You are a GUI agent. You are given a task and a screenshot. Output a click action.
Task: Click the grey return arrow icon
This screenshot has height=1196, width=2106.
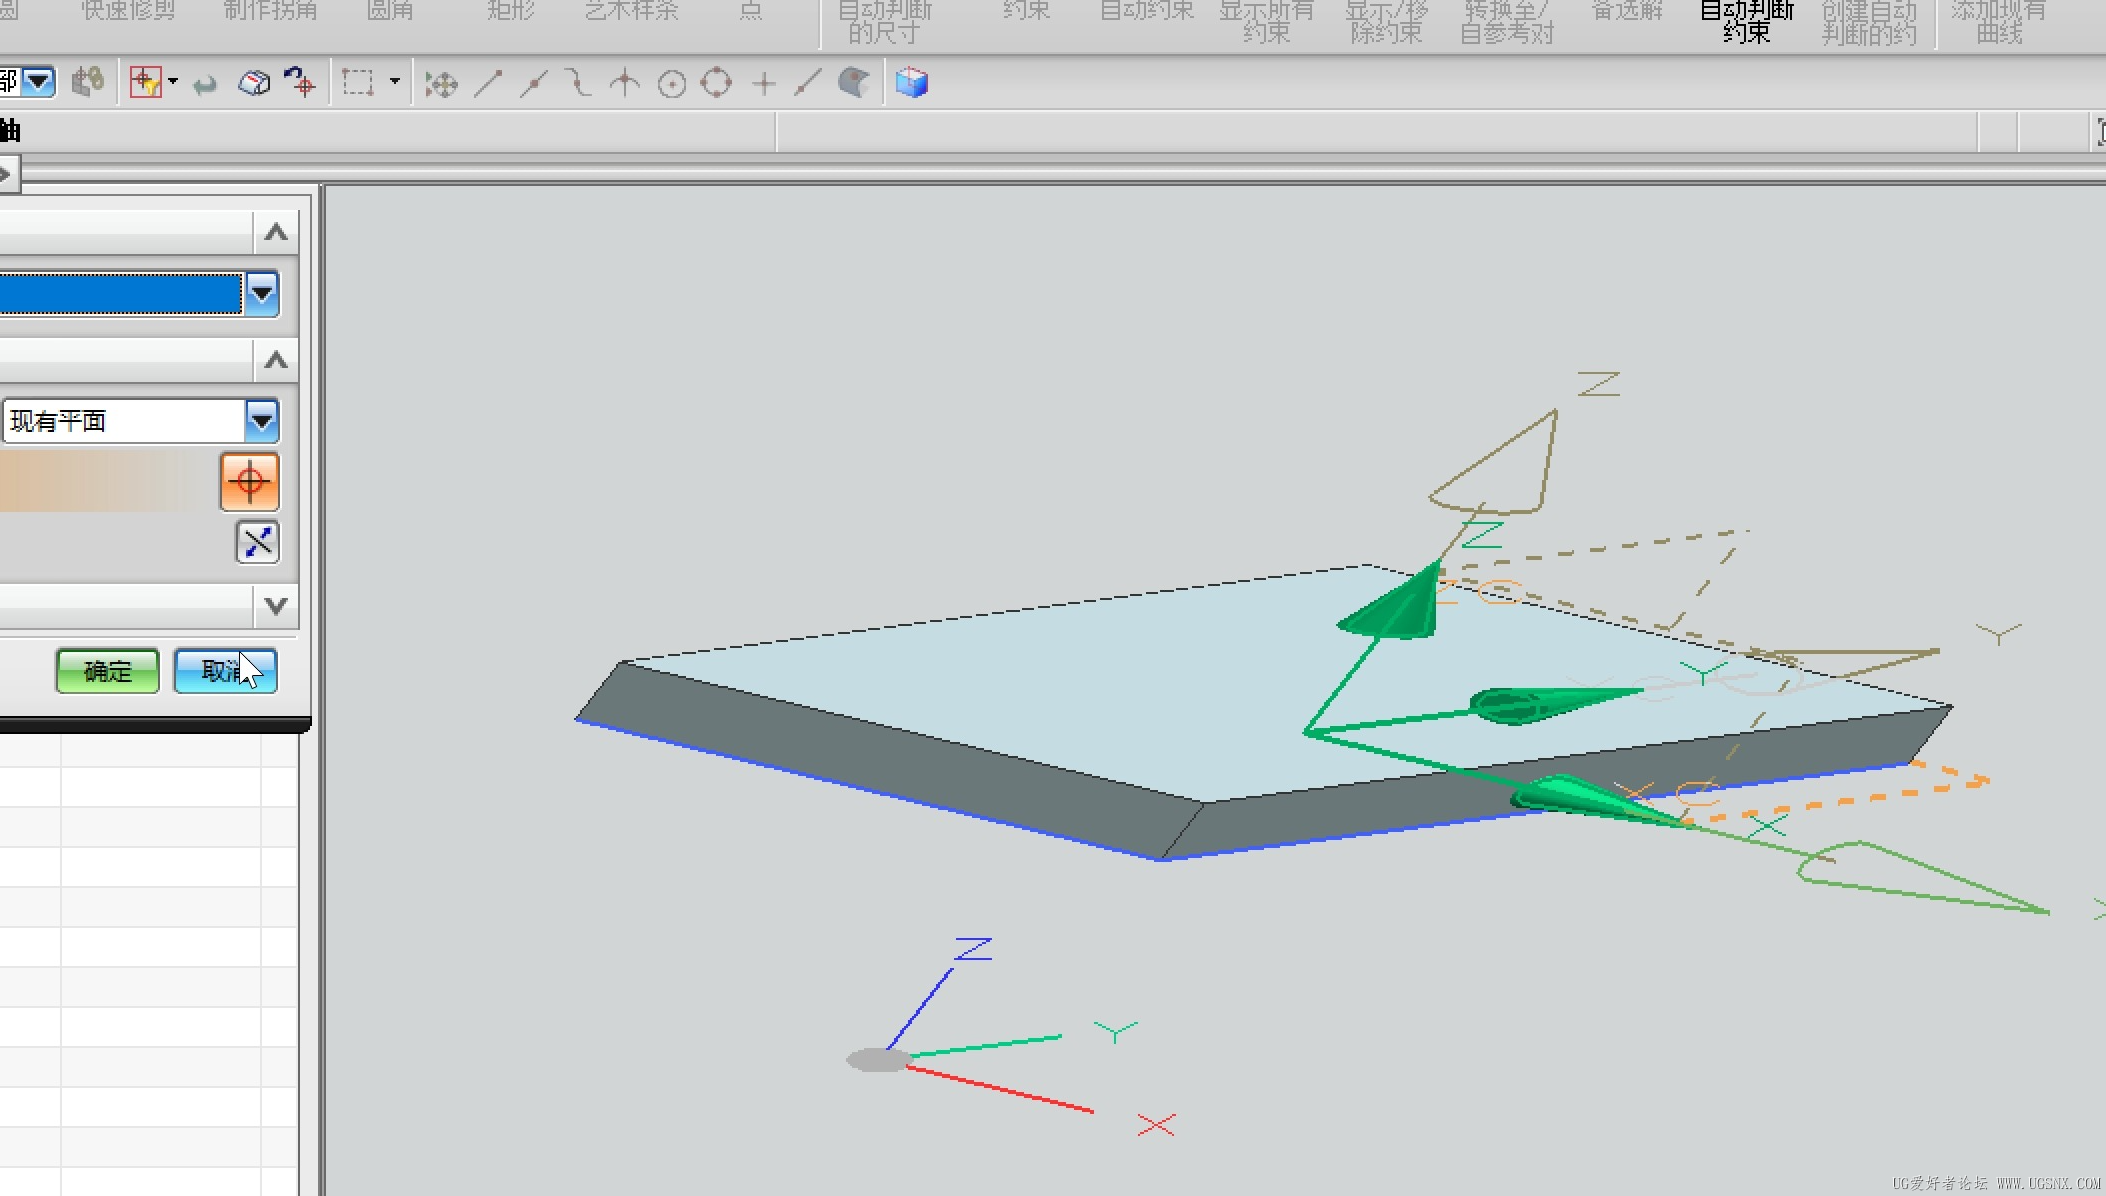205,84
